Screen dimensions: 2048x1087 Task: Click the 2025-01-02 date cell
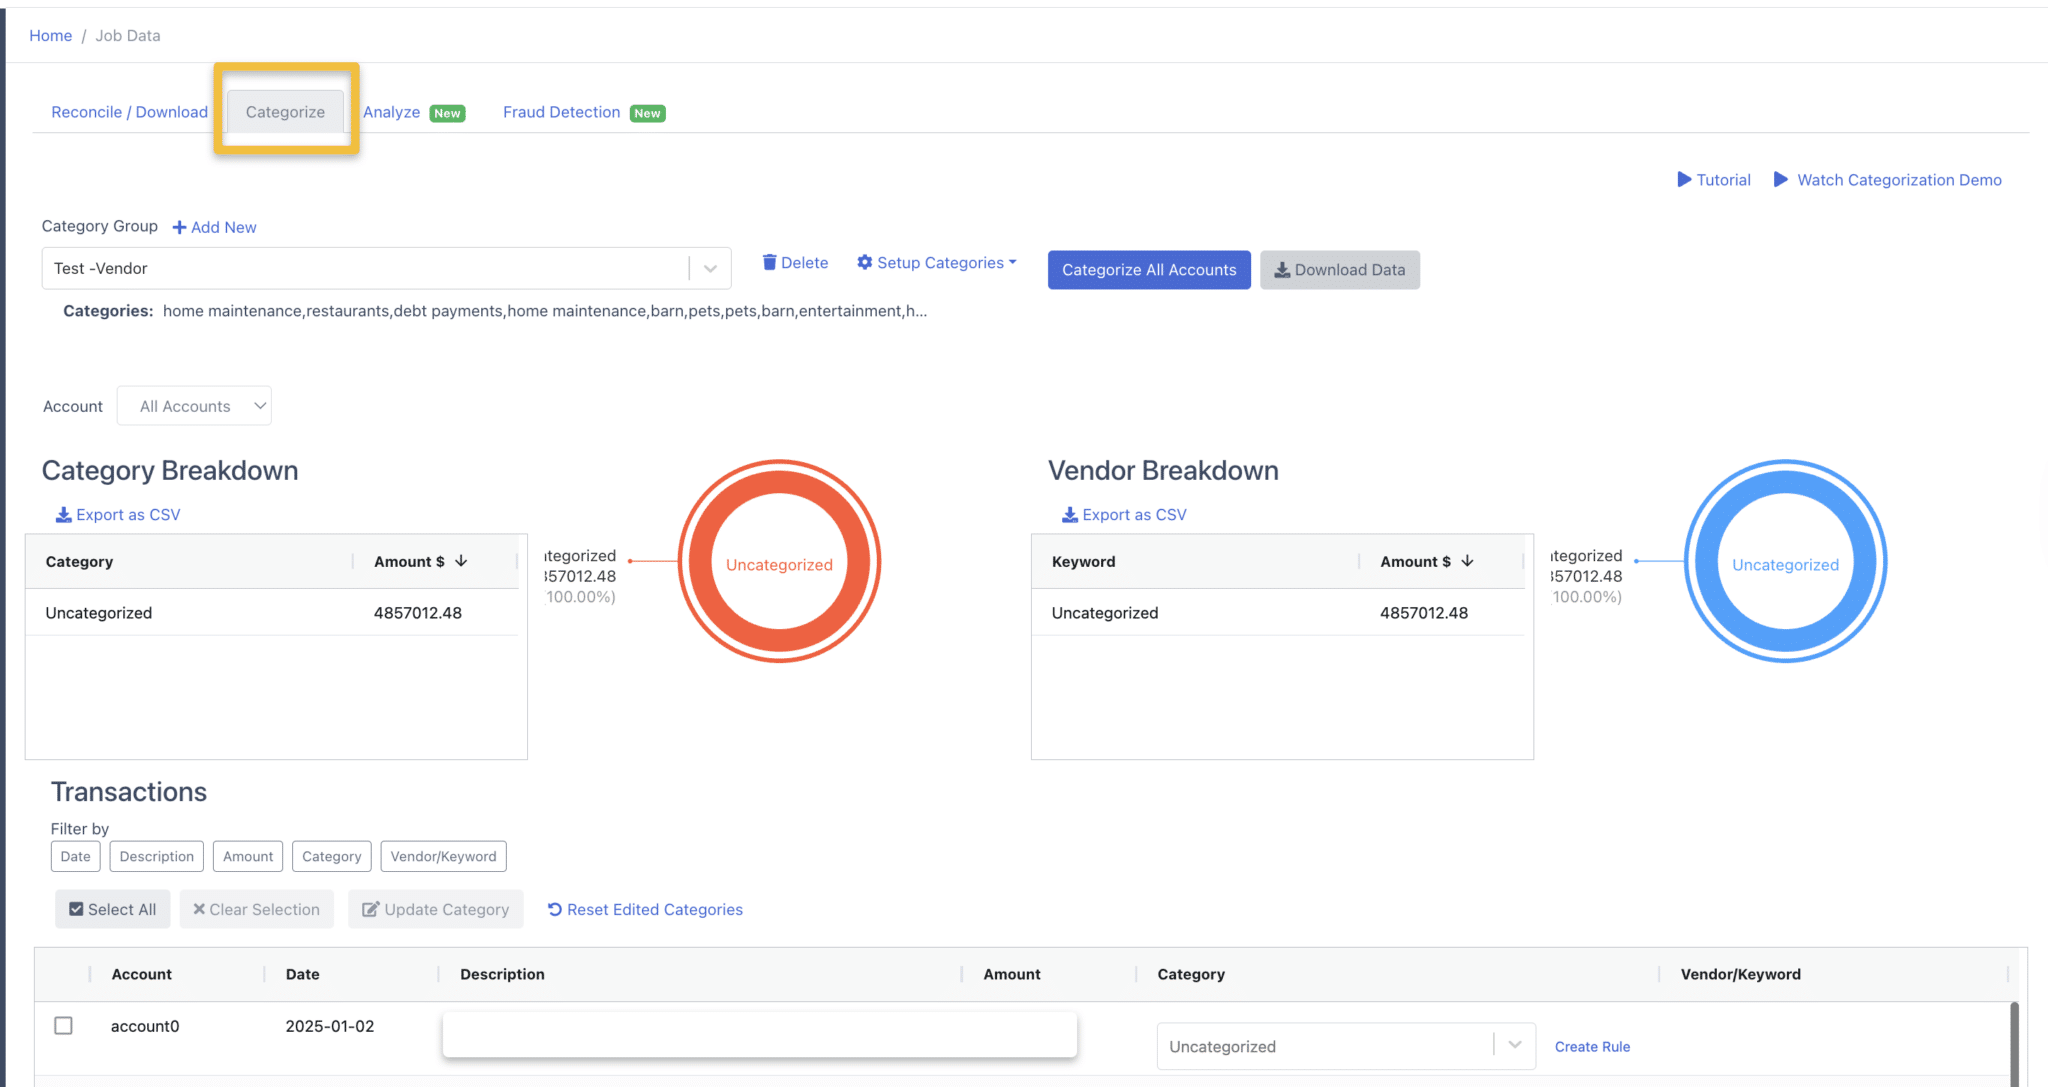click(330, 1026)
